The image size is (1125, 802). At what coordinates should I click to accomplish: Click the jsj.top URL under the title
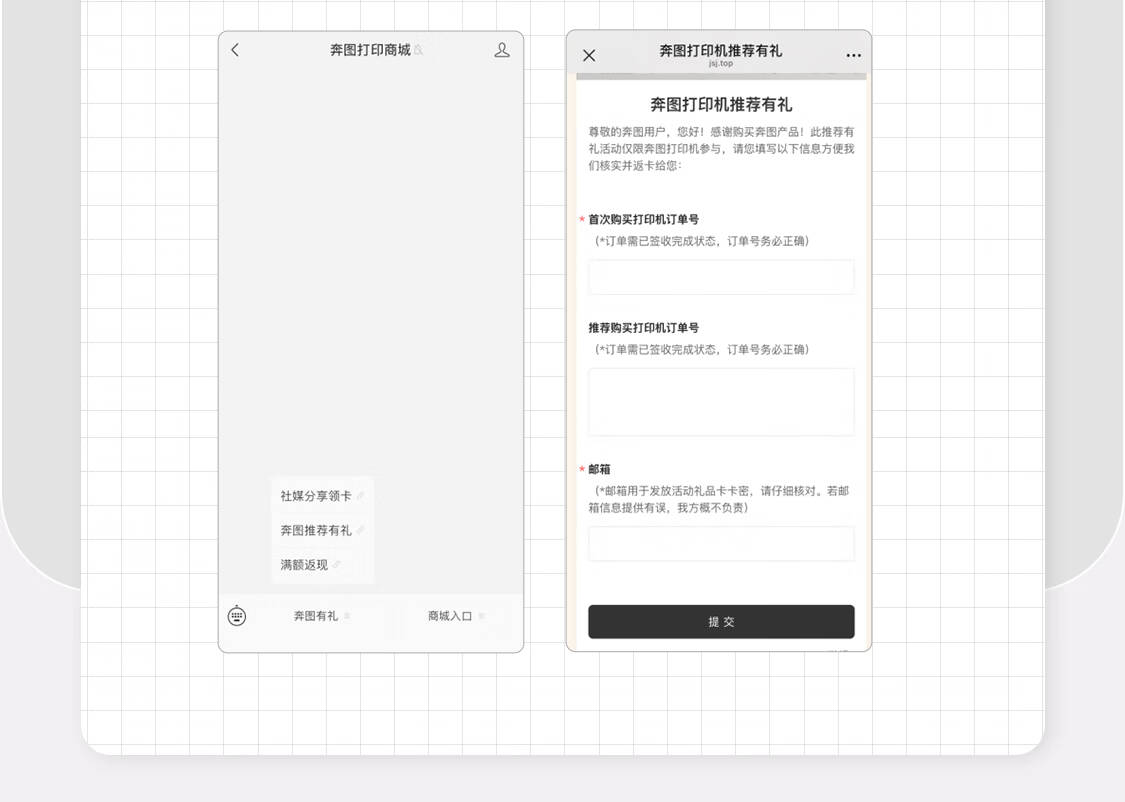tap(721, 63)
